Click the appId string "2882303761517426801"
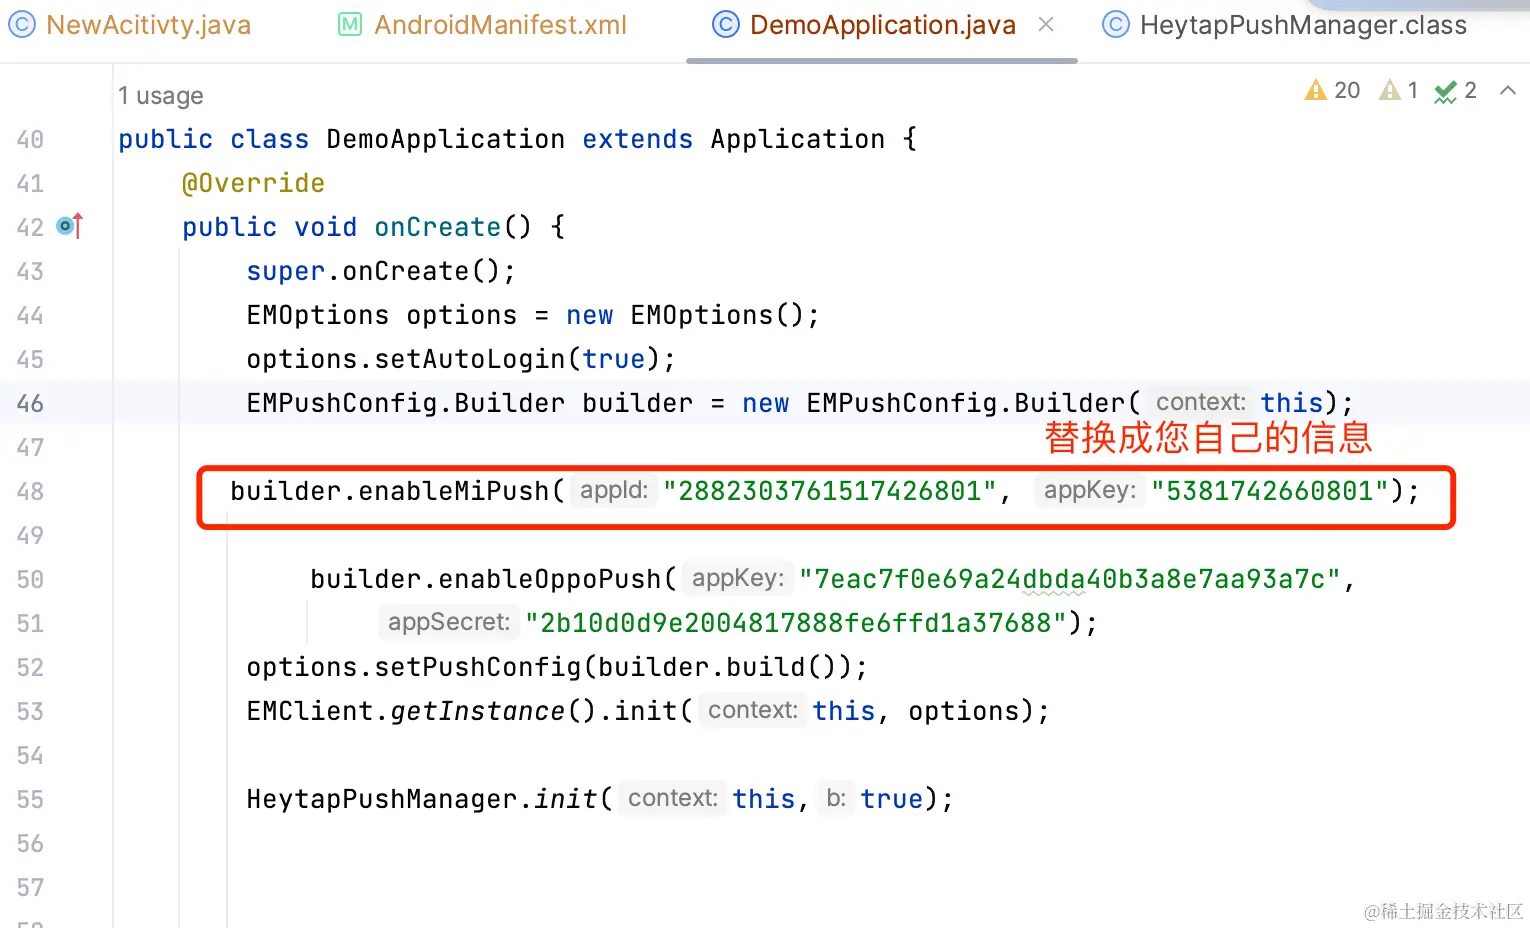The image size is (1530, 928). [830, 491]
